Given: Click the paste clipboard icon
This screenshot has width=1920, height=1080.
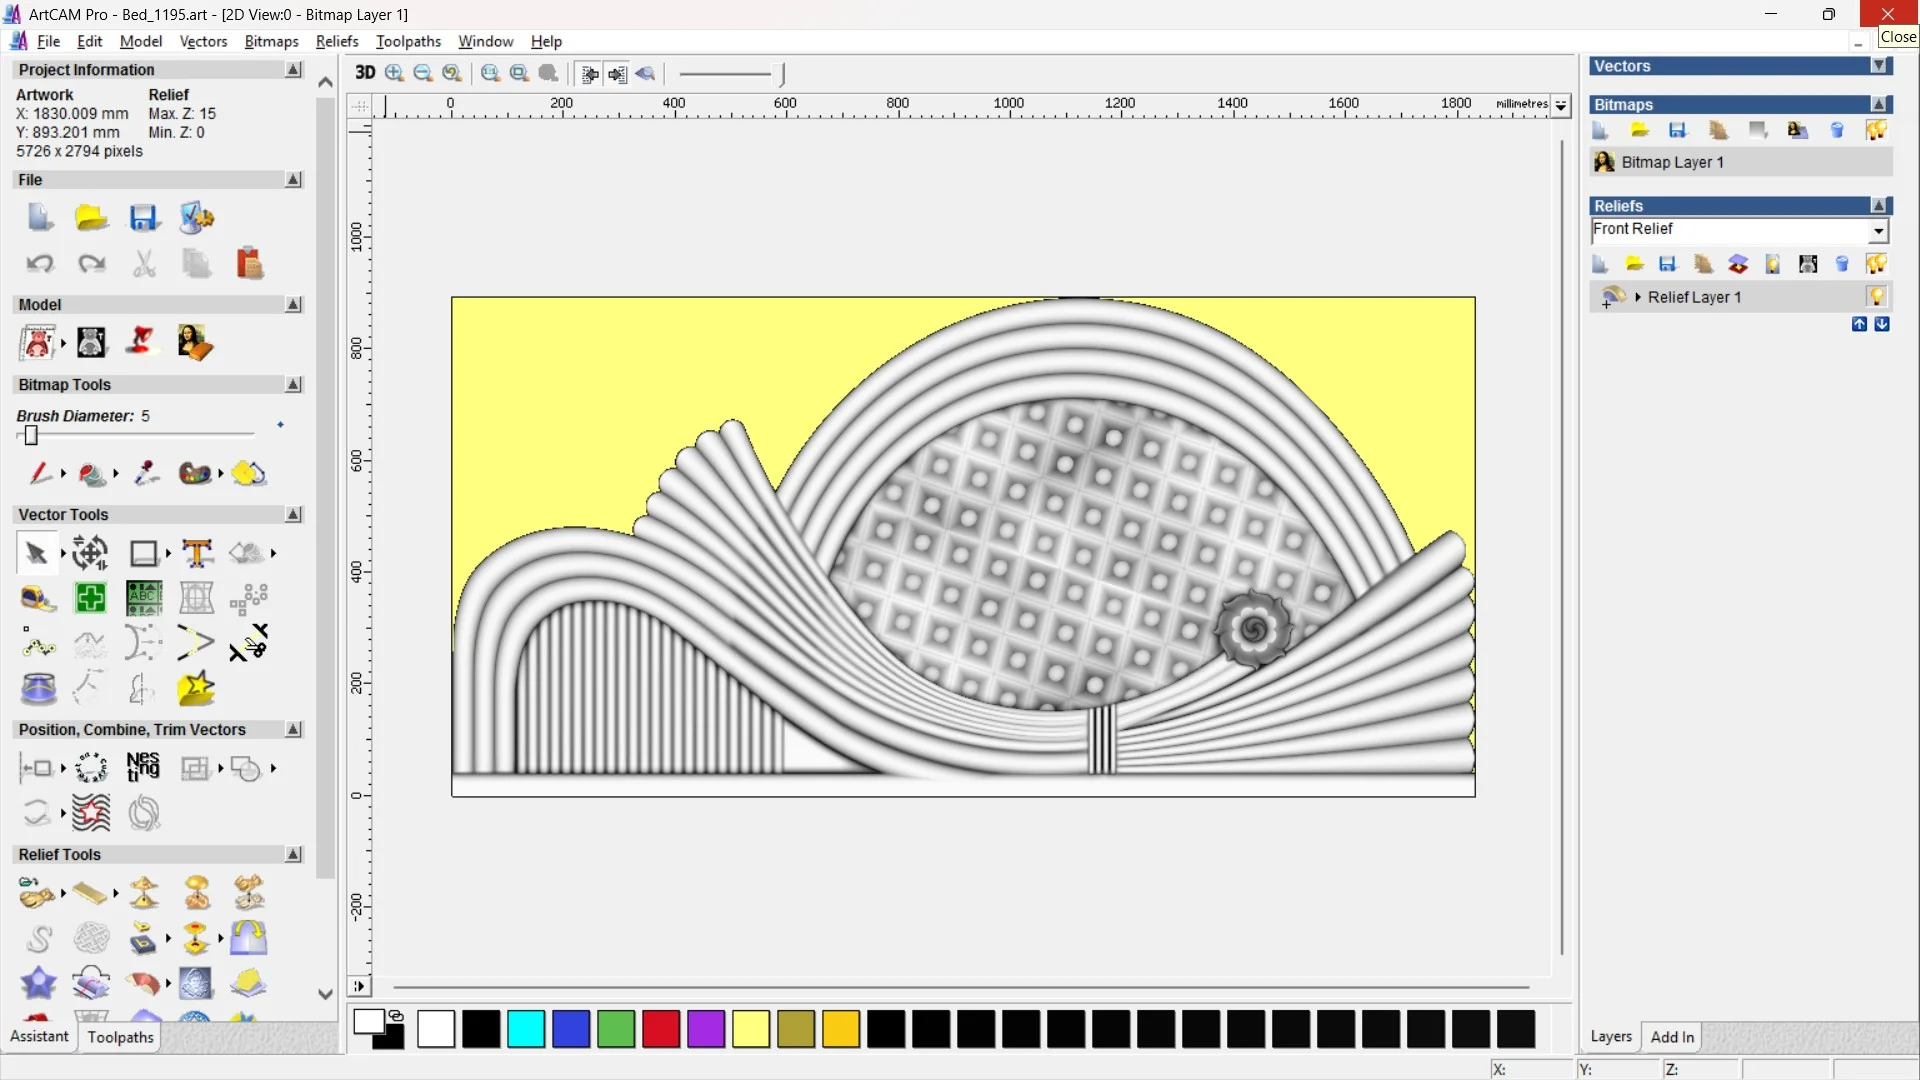Looking at the screenshot, I should point(249,263).
